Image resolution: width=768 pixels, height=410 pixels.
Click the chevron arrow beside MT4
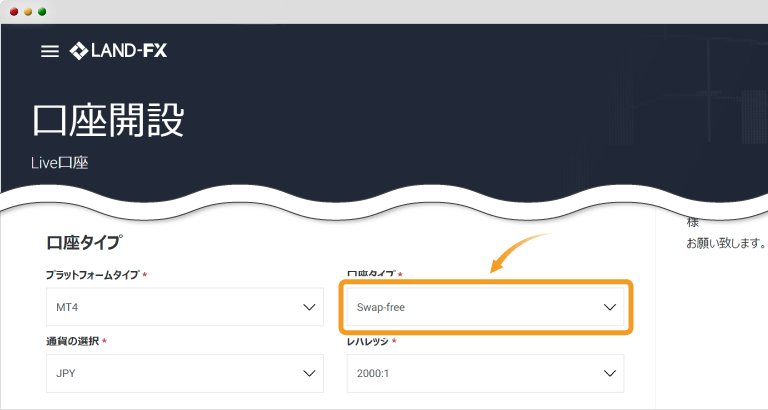309,307
